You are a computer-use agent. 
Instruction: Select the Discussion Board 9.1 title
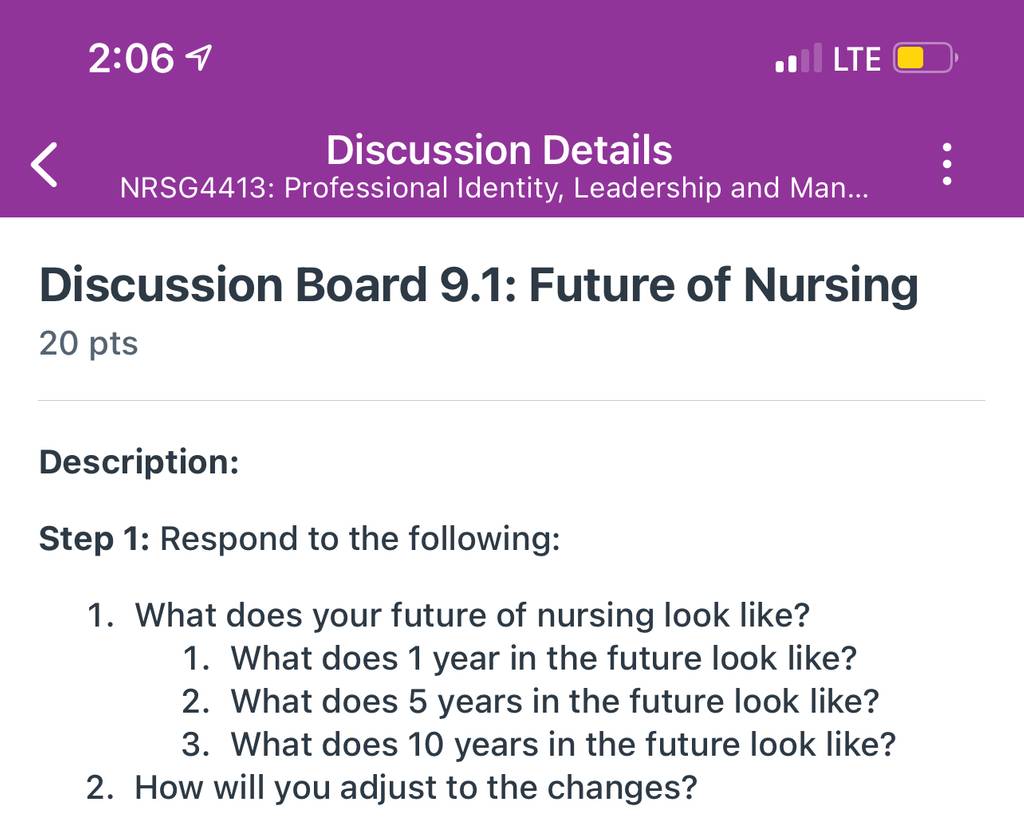pos(479,285)
